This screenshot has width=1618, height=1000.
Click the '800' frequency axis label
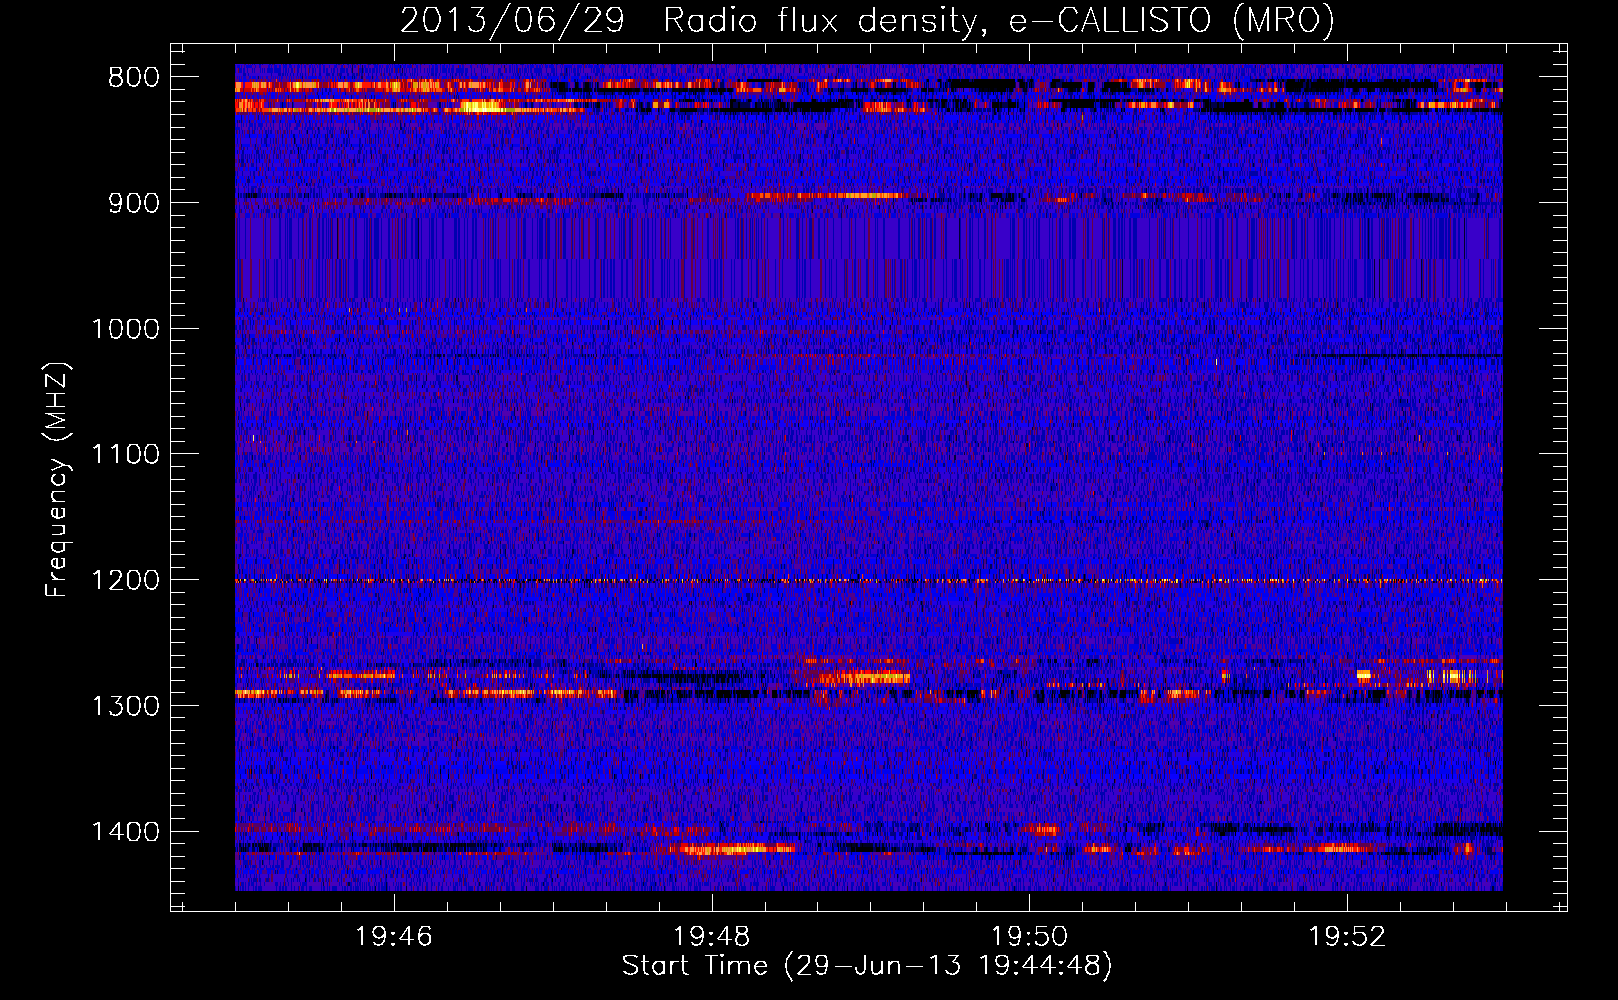click(134, 78)
